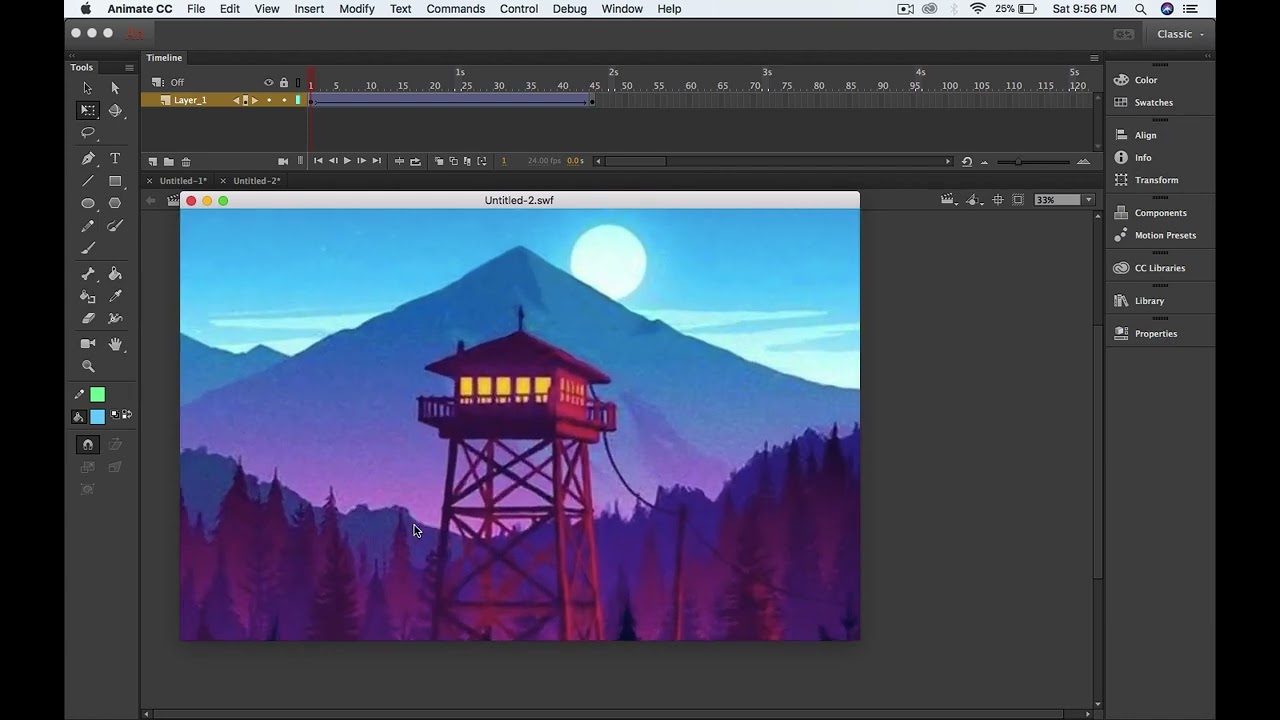Open the Classic workspace dropdown

click(x=1180, y=34)
